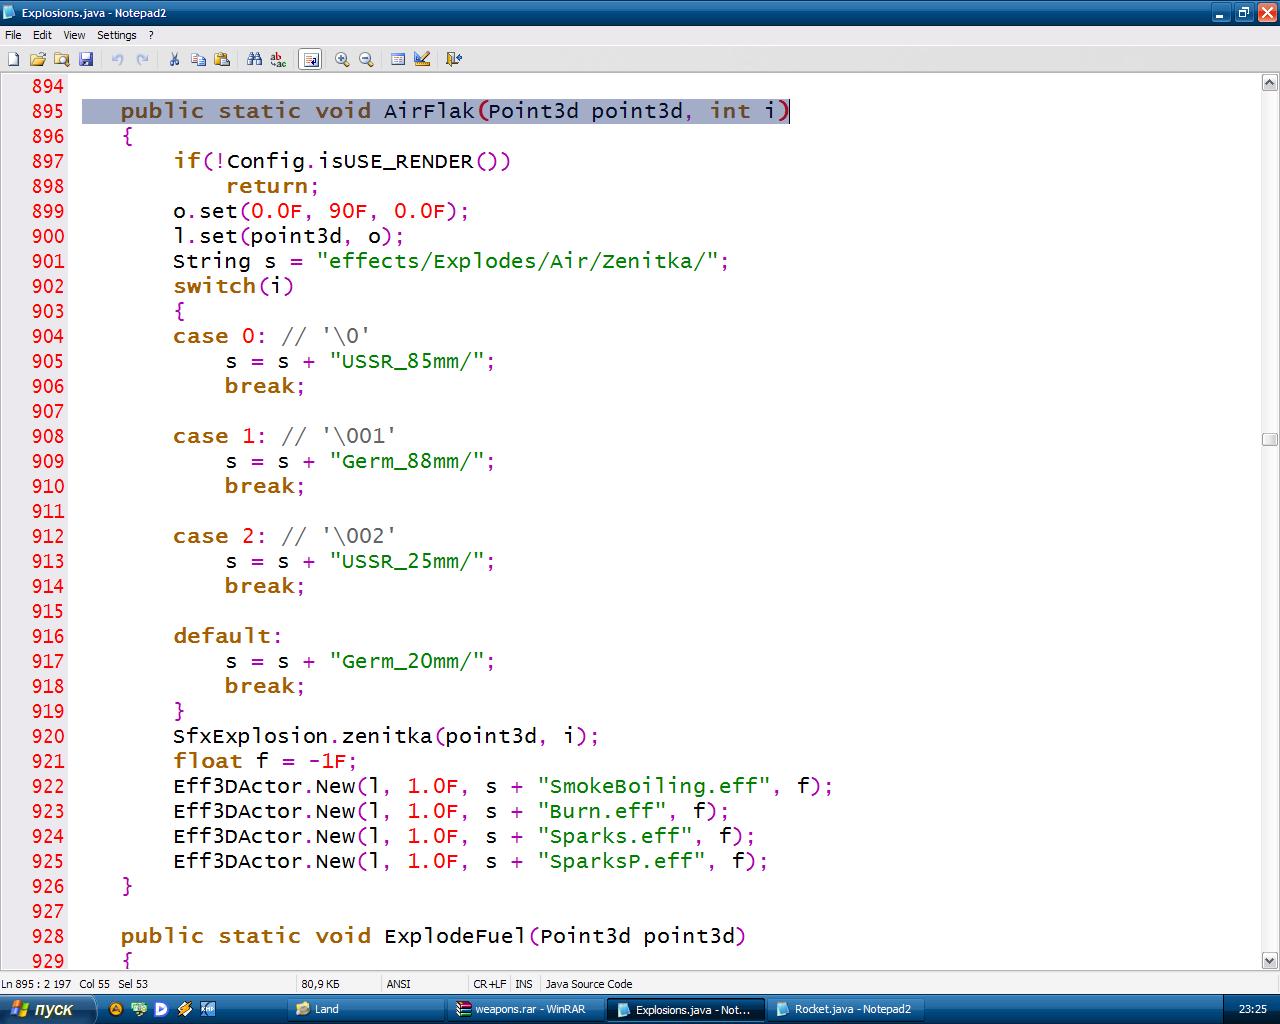Click the float keyword on line 921
The width and height of the screenshot is (1280, 1024).
point(207,761)
